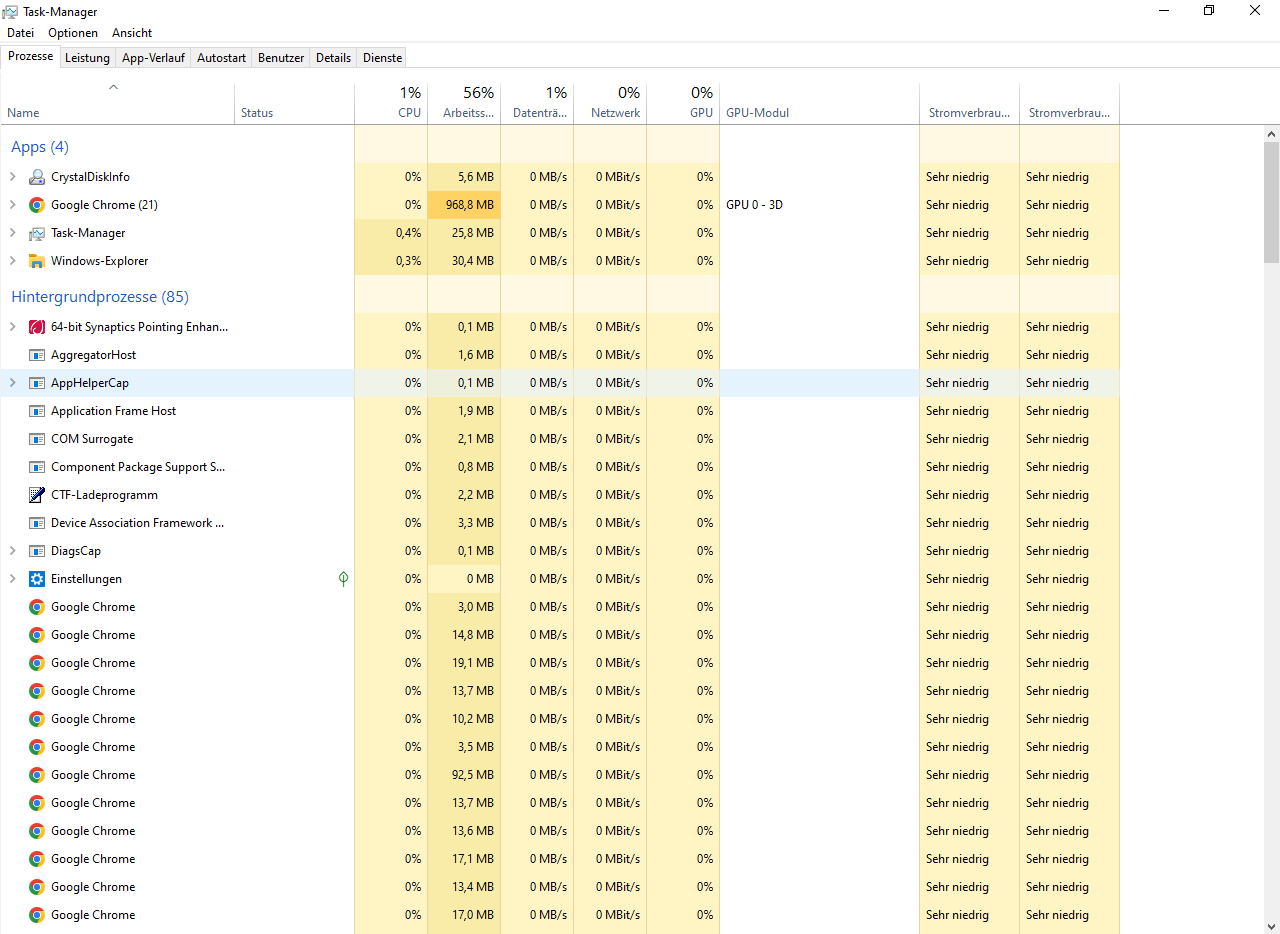
Task: Sort by the GPU-Modul column header
Action: pyautogui.click(x=819, y=104)
